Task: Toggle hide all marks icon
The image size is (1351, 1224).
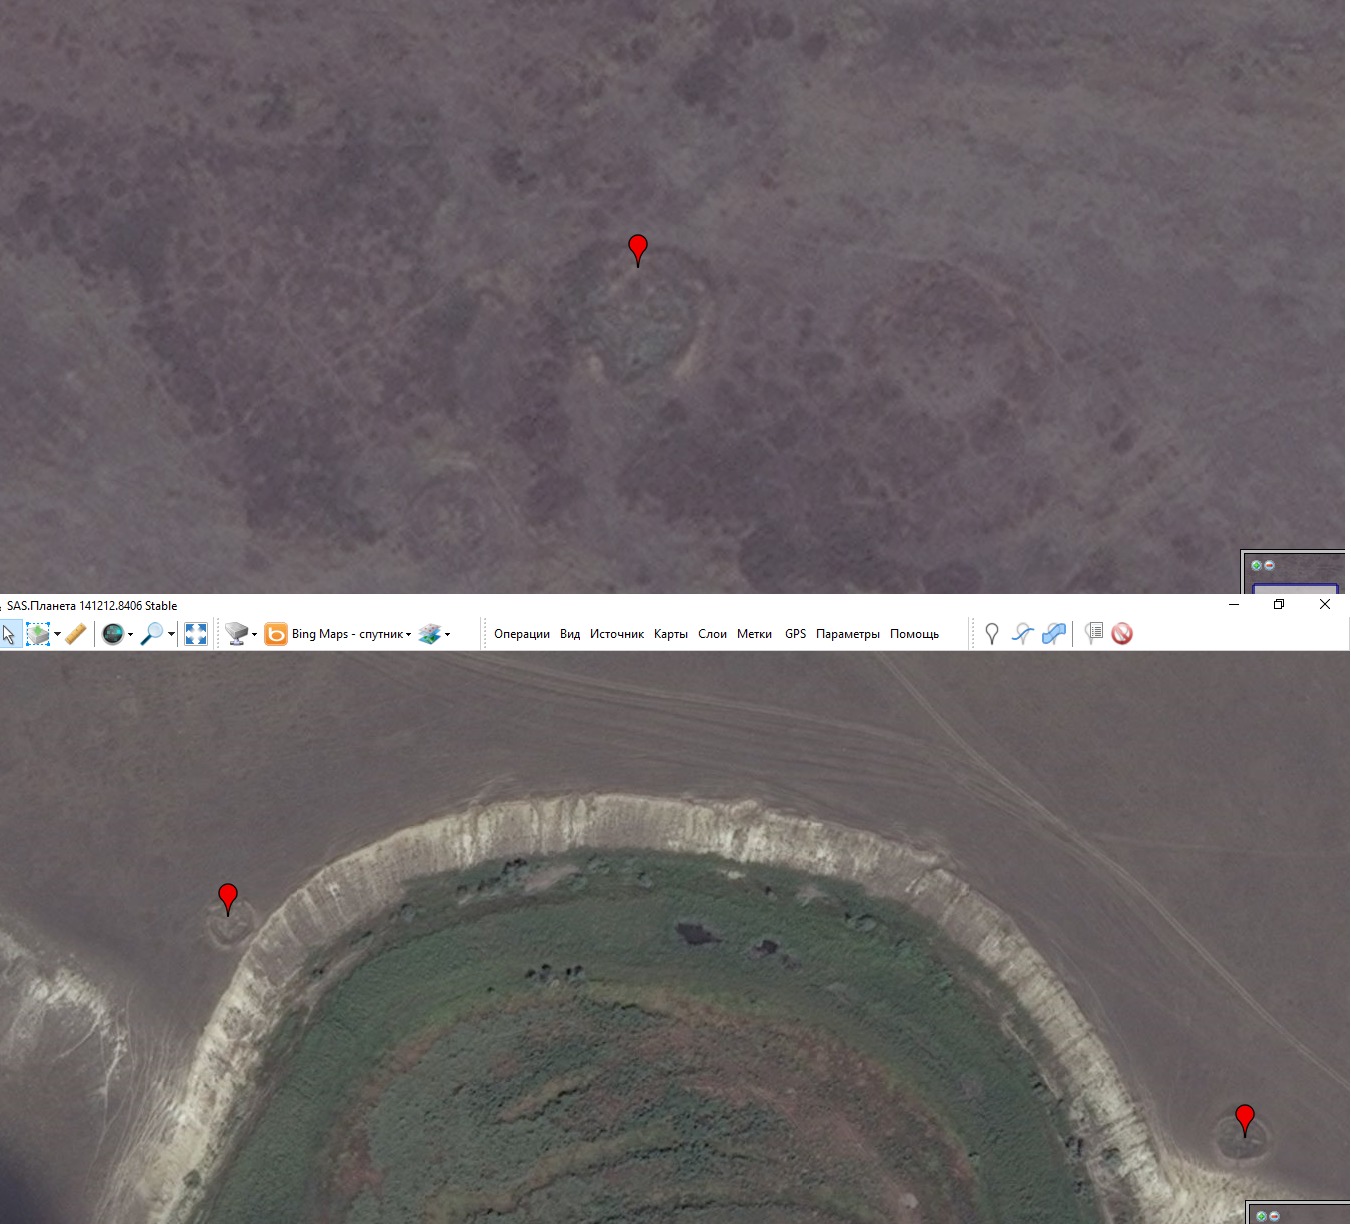Action: [1122, 634]
